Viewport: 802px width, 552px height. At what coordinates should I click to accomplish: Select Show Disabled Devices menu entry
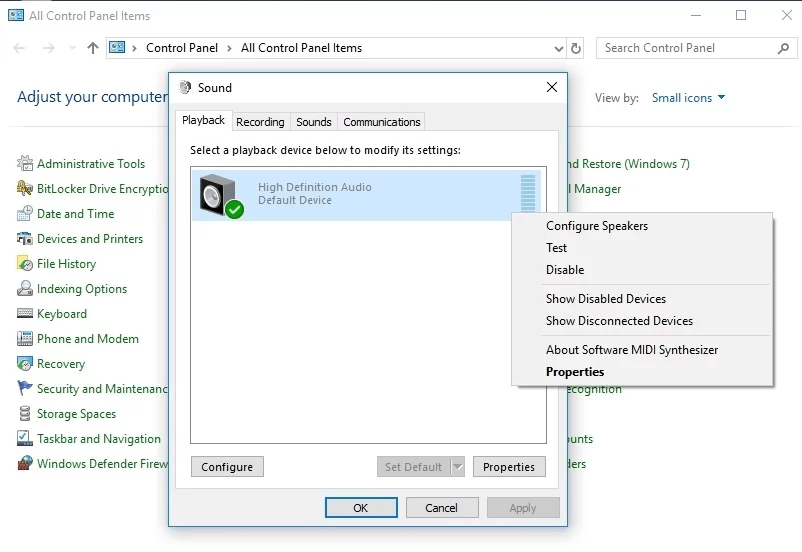pyautogui.click(x=605, y=299)
